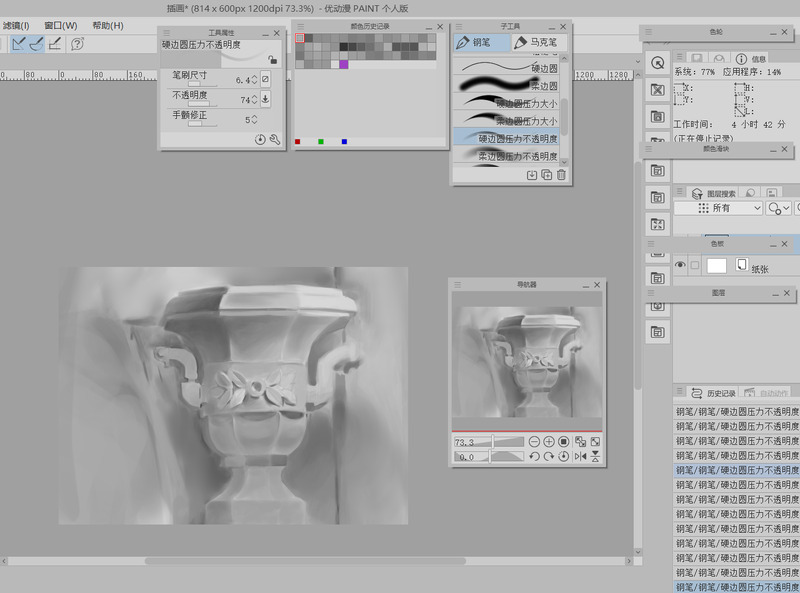Image resolution: width=800 pixels, height=593 pixels.
Task: Click the zoom in icon in Navigator
Action: click(x=549, y=441)
